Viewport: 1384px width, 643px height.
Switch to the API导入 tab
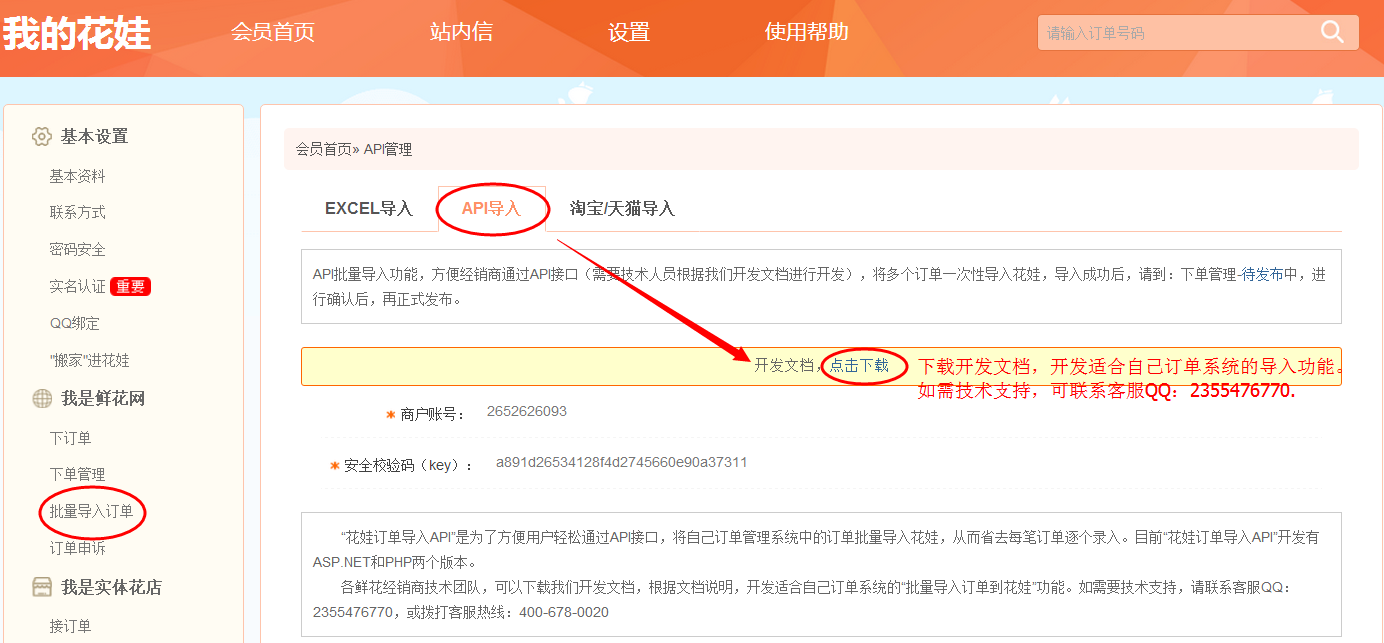[491, 209]
